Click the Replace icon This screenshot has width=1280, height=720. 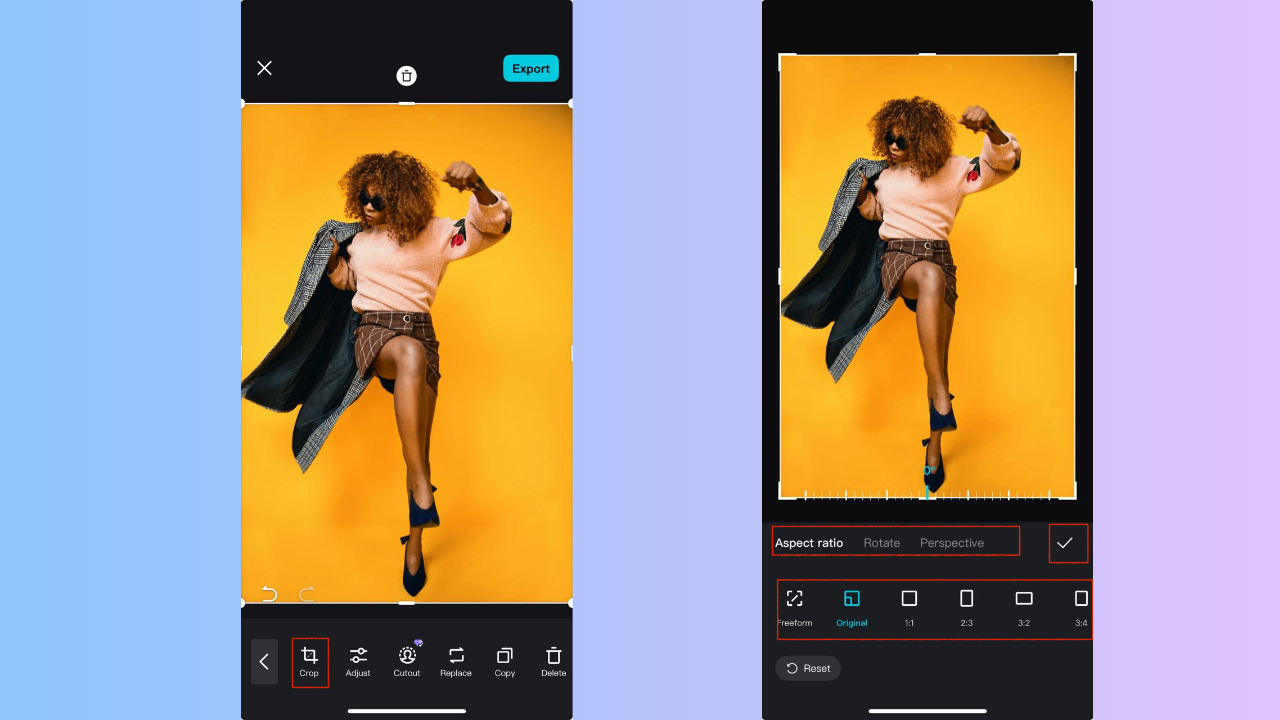(456, 661)
